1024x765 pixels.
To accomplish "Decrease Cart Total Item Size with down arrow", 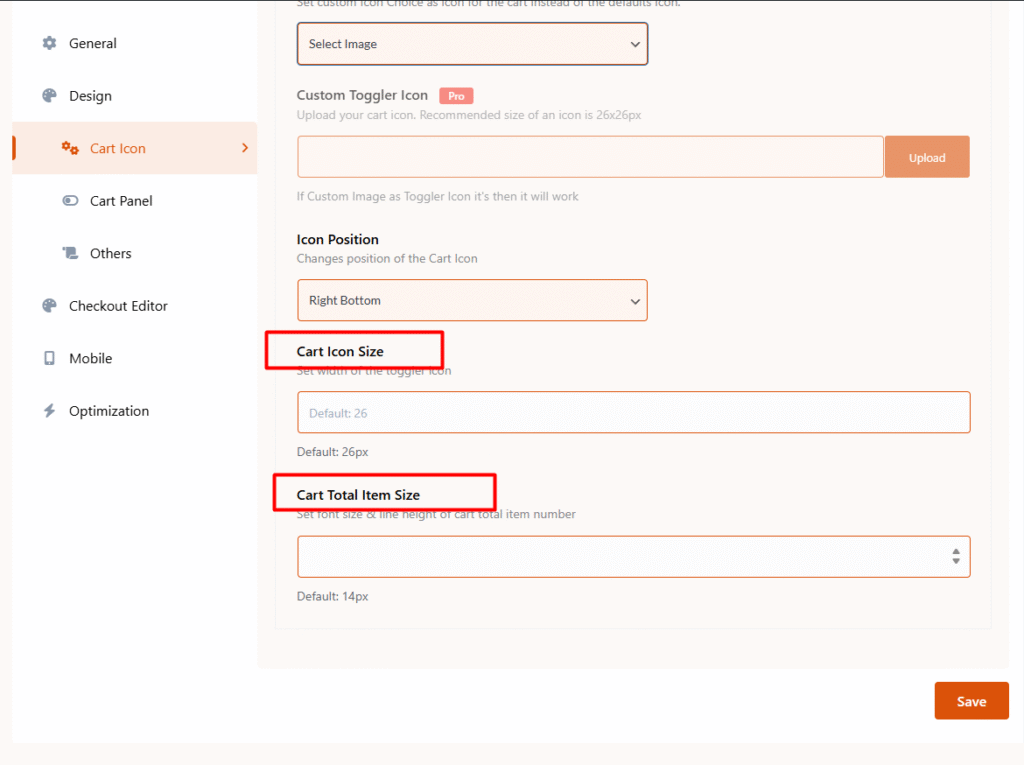I will [x=956, y=562].
